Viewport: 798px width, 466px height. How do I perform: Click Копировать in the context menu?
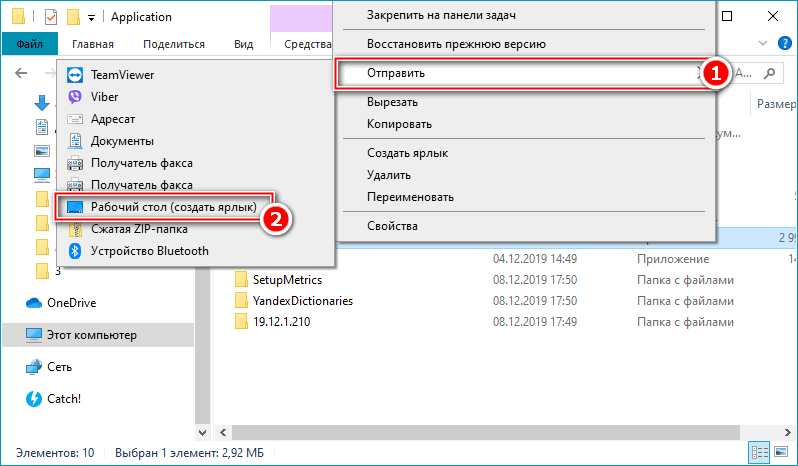[x=399, y=124]
